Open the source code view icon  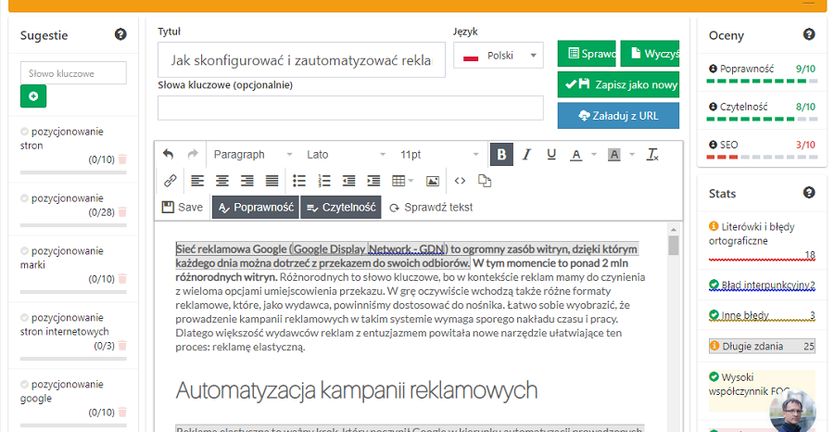[x=460, y=181]
